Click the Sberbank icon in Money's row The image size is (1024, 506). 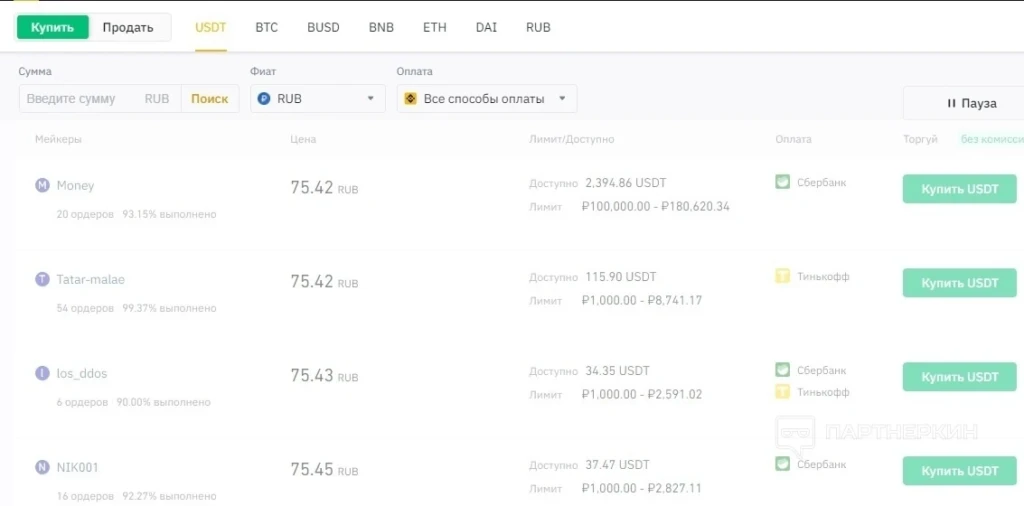coord(783,182)
